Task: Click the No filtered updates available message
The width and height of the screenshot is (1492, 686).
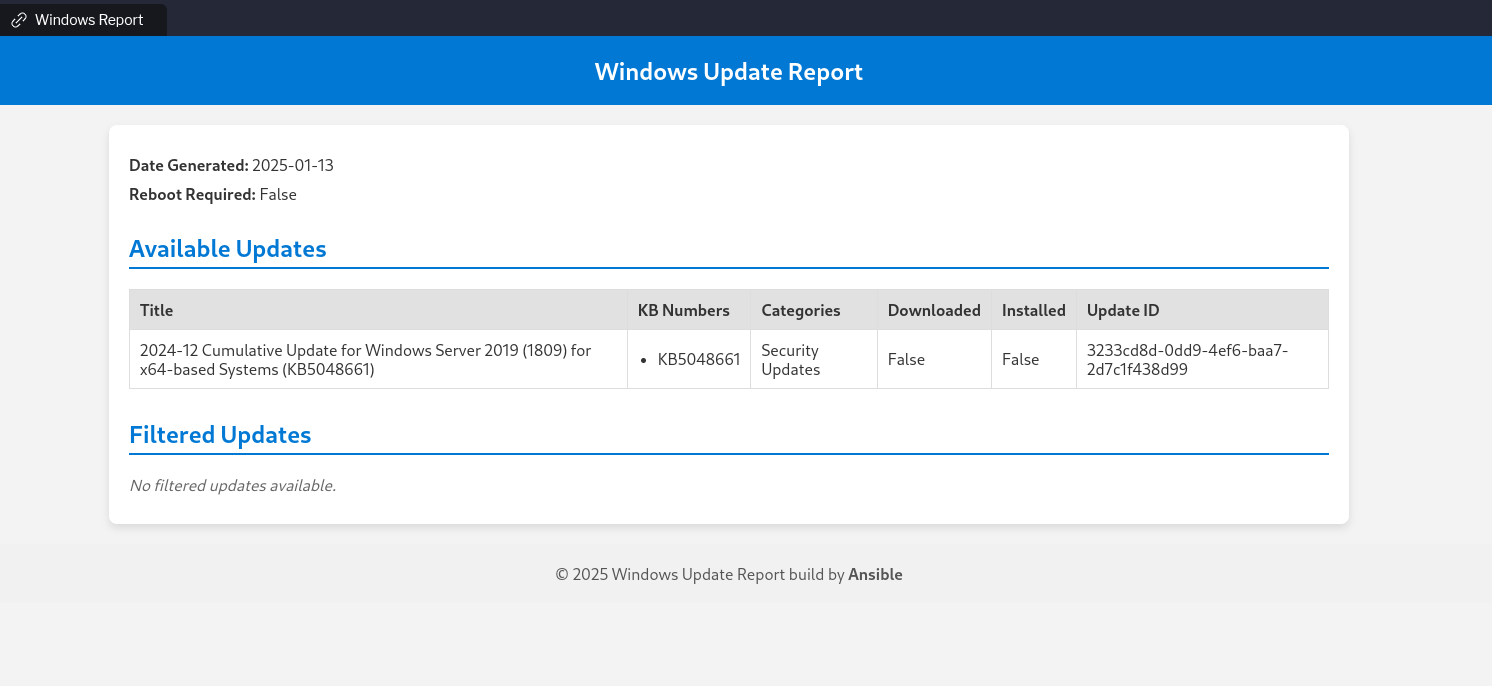Action: coord(233,486)
